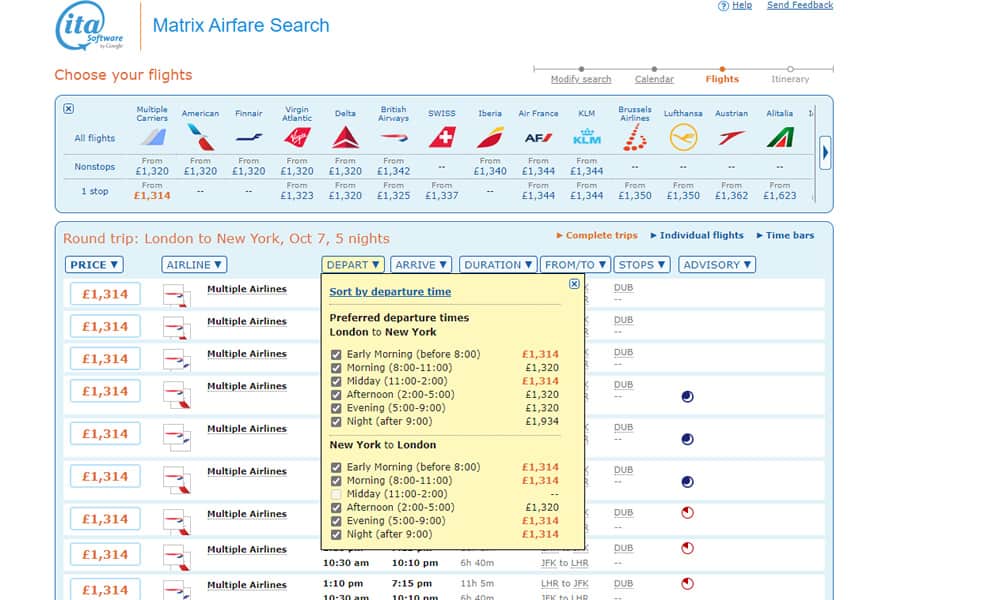Select the Lufthansa logo
This screenshot has width=1000, height=600.
(x=683, y=137)
